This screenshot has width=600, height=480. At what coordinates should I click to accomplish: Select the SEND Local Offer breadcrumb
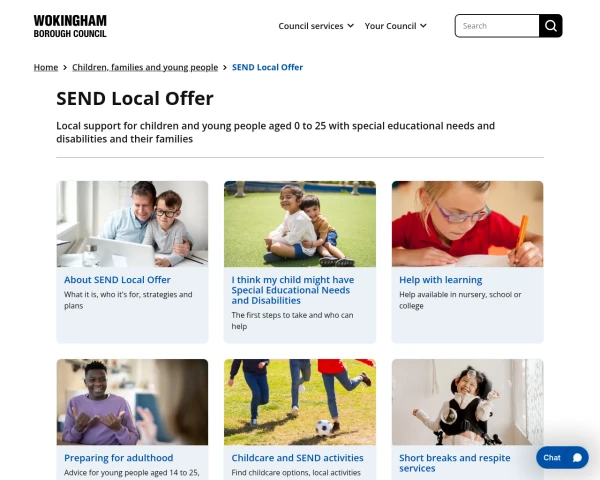pos(267,67)
